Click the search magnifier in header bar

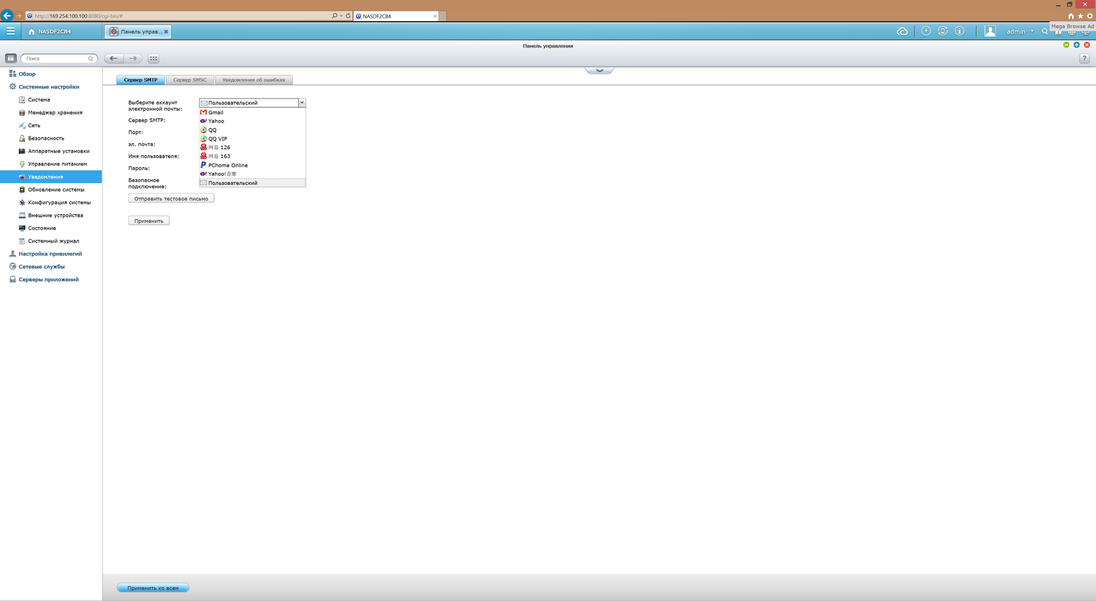(x=1045, y=31)
